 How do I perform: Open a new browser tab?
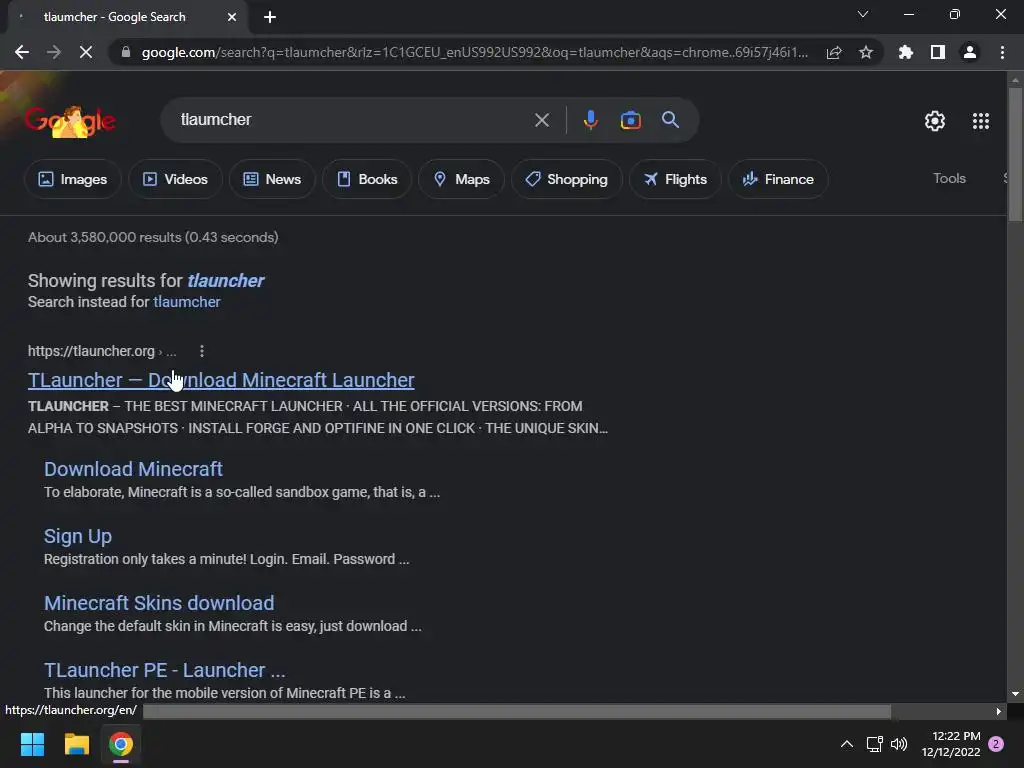pyautogui.click(x=270, y=17)
